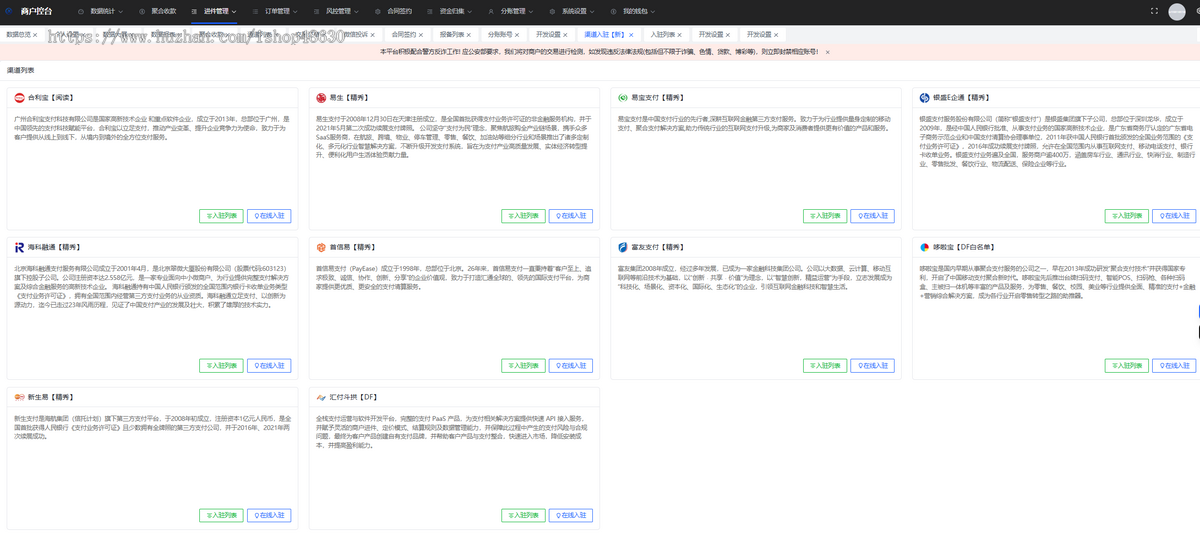Click the 商户控台 logo title
This screenshot has width=1200, height=537.
point(36,11)
